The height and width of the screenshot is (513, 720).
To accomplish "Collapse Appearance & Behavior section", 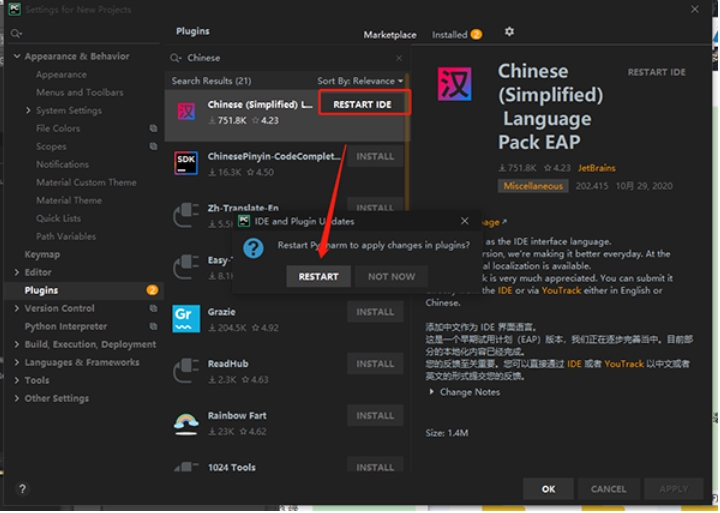I will (17, 56).
